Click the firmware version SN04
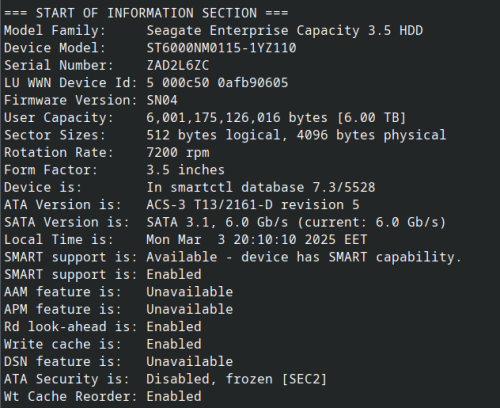The image size is (500, 408). 162,100
